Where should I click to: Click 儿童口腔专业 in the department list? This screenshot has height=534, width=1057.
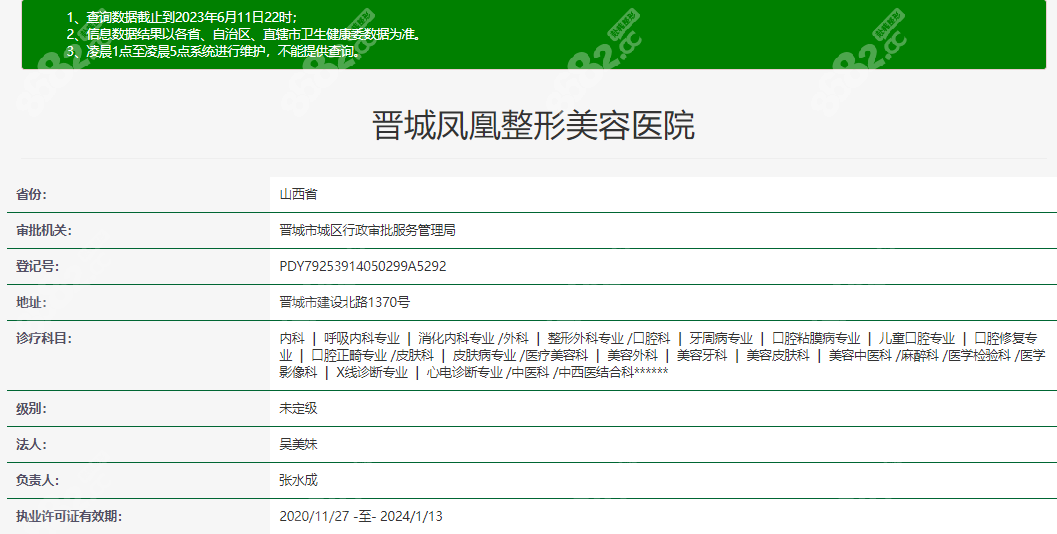click(917, 338)
